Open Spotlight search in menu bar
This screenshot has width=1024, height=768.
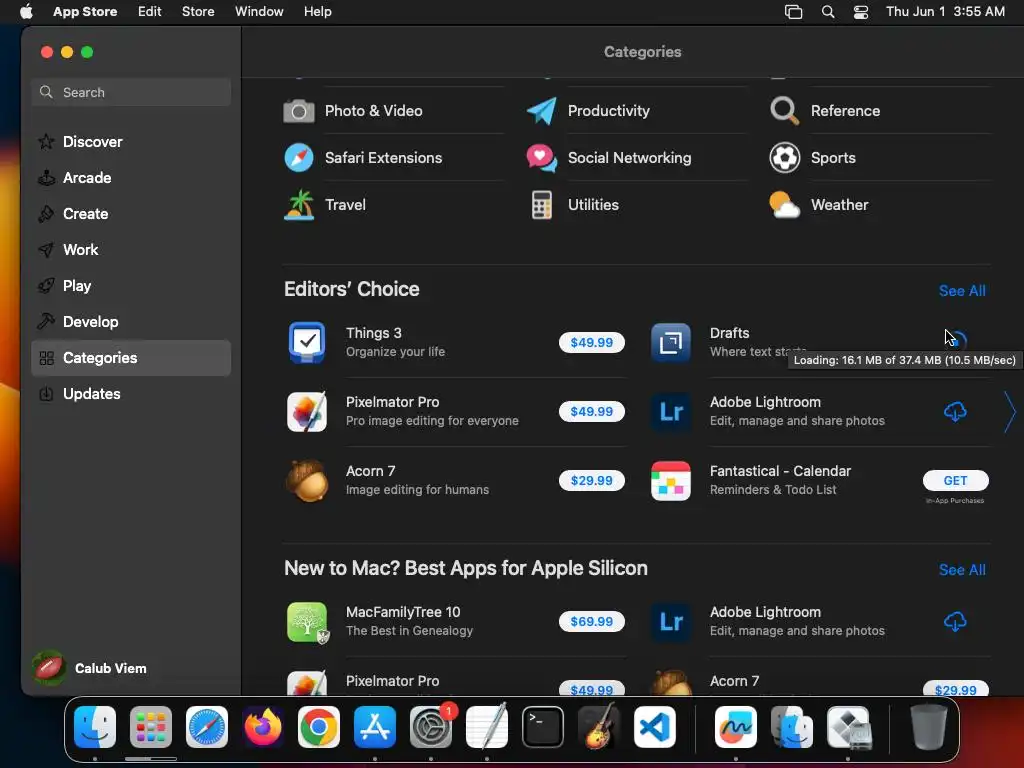pos(827,12)
